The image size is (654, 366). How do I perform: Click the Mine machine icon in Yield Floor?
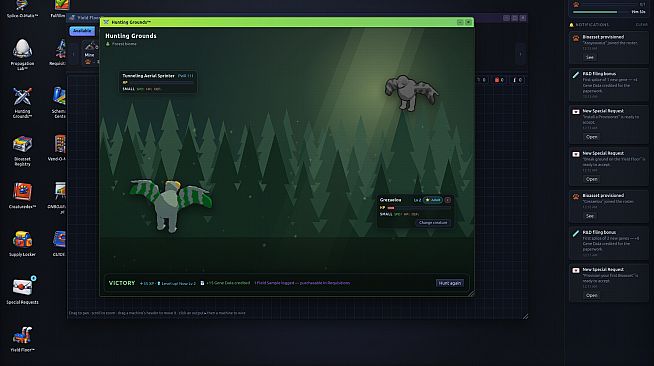[x=90, y=47]
